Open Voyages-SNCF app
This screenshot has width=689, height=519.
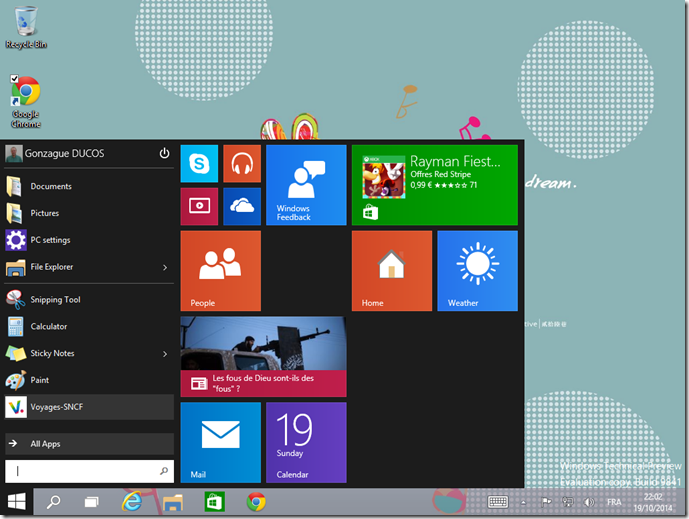(89, 407)
